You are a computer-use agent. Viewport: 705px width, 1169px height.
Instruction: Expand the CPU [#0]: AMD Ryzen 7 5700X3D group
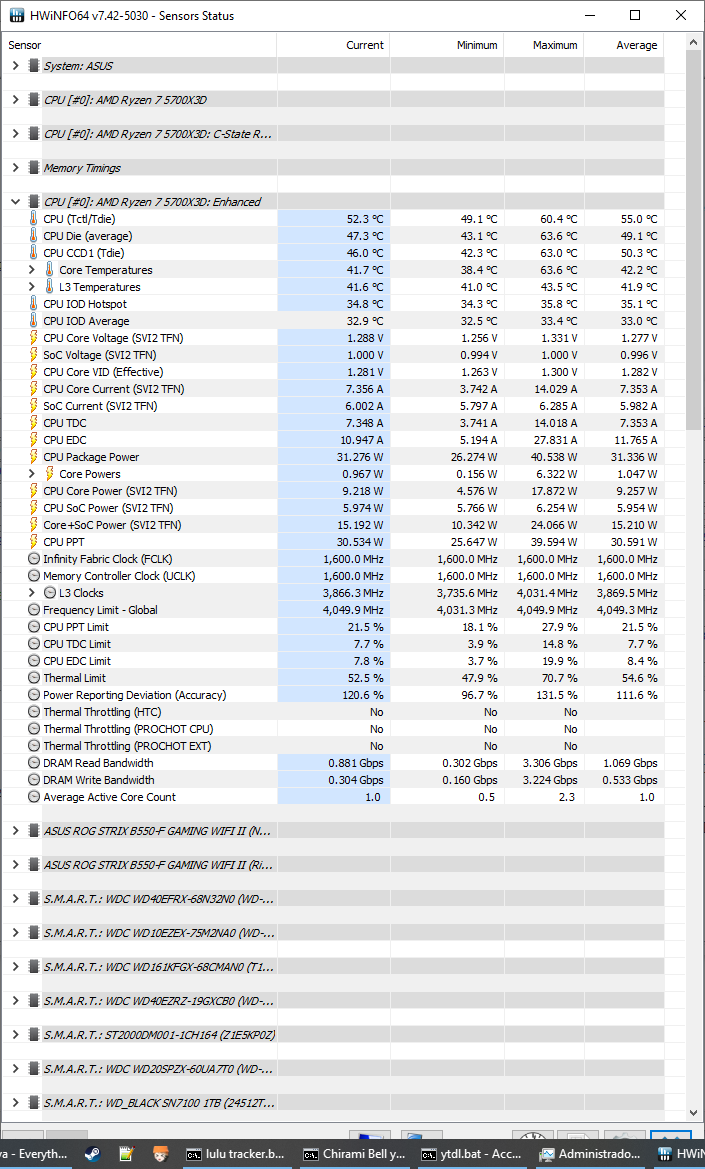coord(15,99)
